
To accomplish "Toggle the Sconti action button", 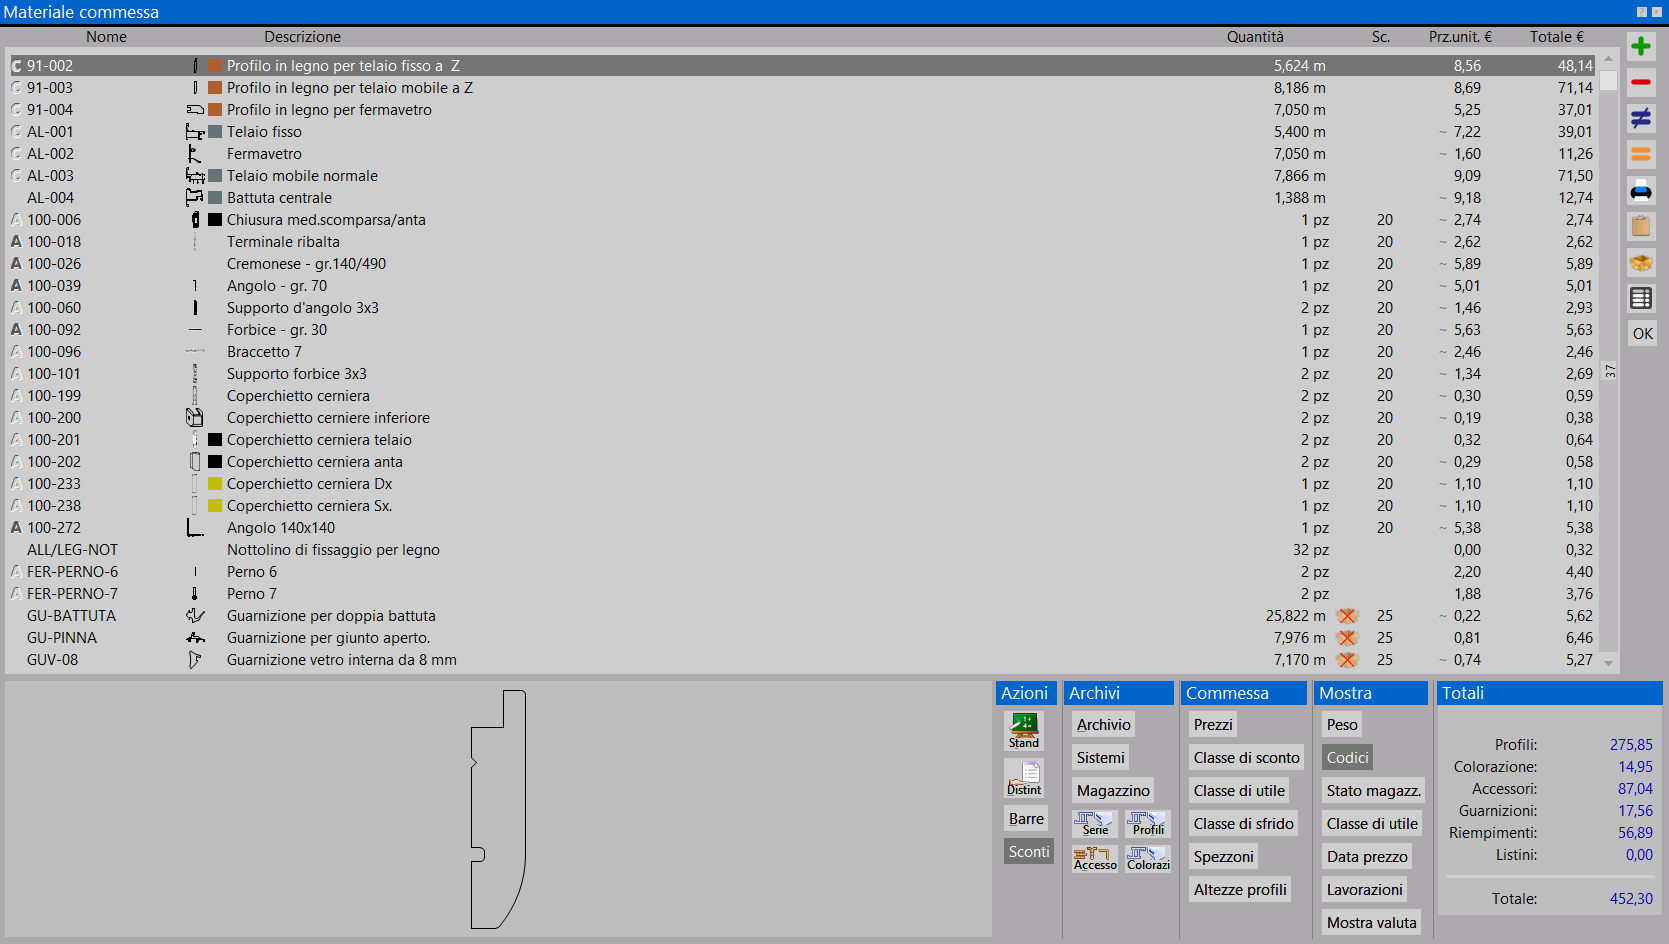I will (1028, 852).
